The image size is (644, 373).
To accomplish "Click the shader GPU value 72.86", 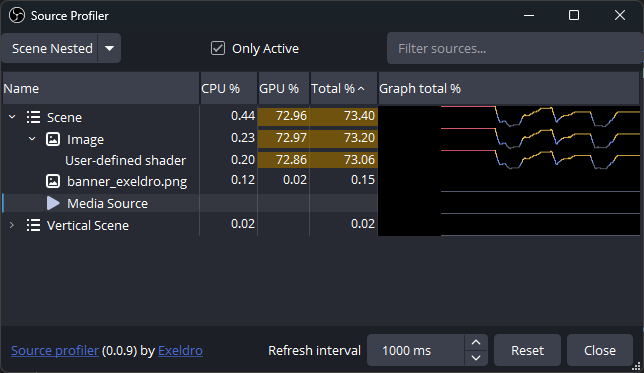I will 291,159.
